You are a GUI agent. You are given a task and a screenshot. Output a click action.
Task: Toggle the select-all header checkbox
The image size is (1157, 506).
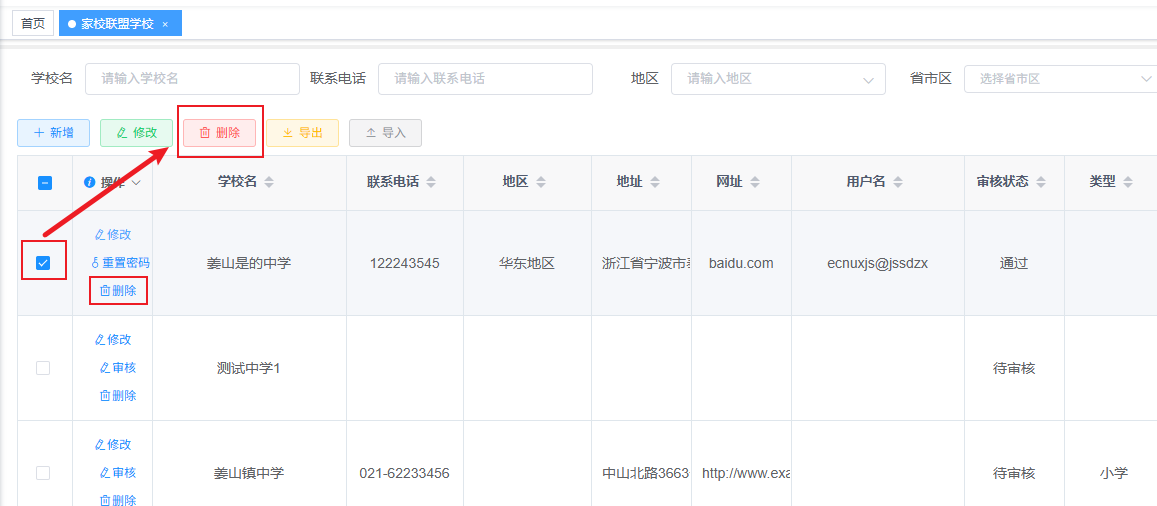[x=45, y=182]
